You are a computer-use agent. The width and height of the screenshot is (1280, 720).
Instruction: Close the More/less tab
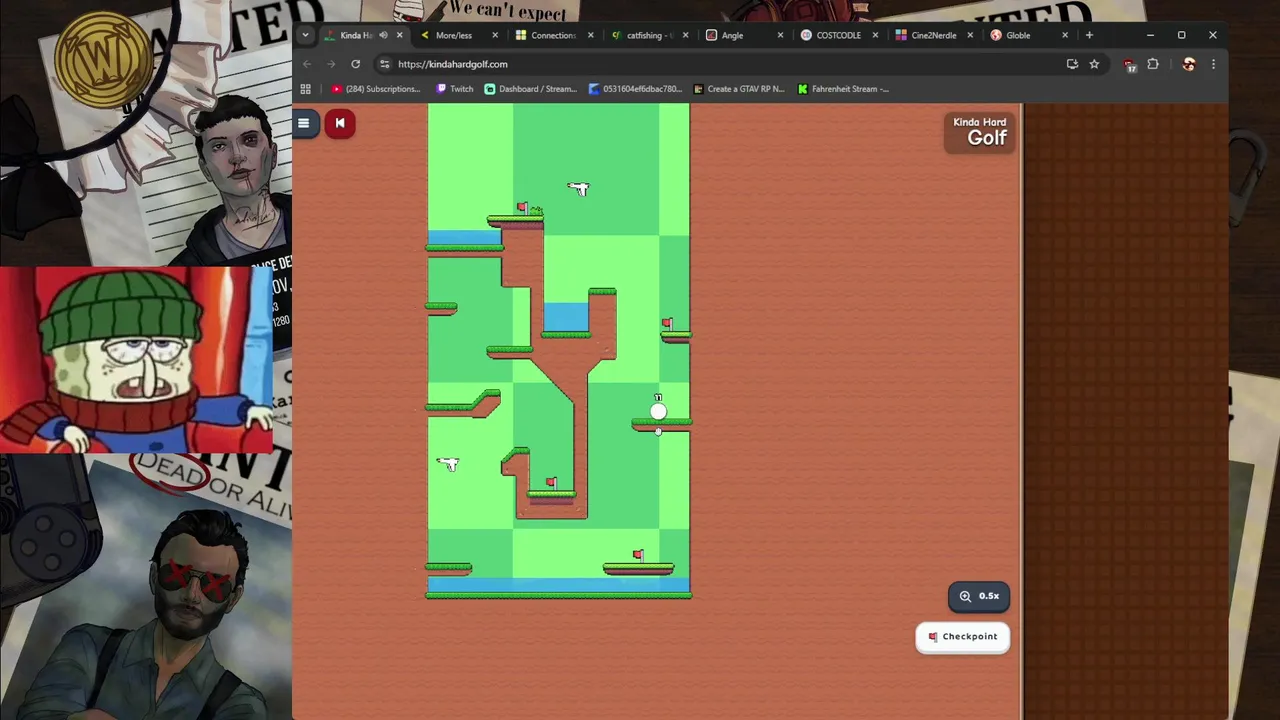coord(494,35)
